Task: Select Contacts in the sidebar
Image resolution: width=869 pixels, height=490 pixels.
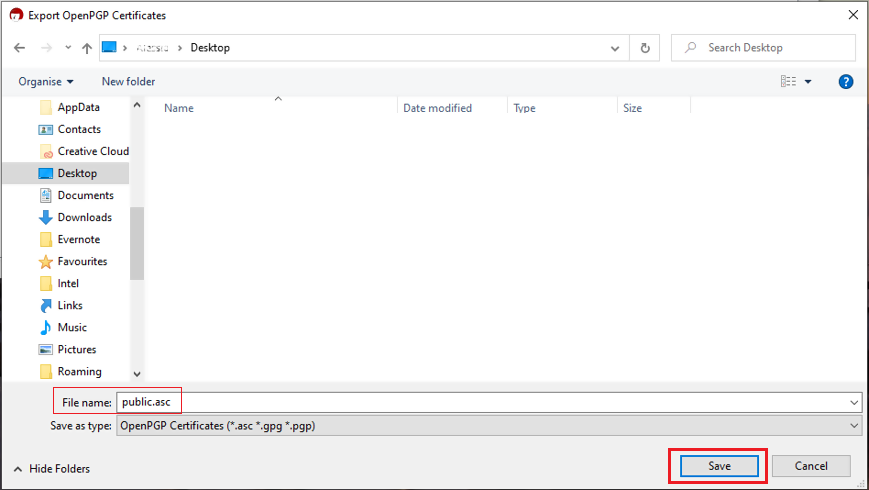Action: coord(79,129)
